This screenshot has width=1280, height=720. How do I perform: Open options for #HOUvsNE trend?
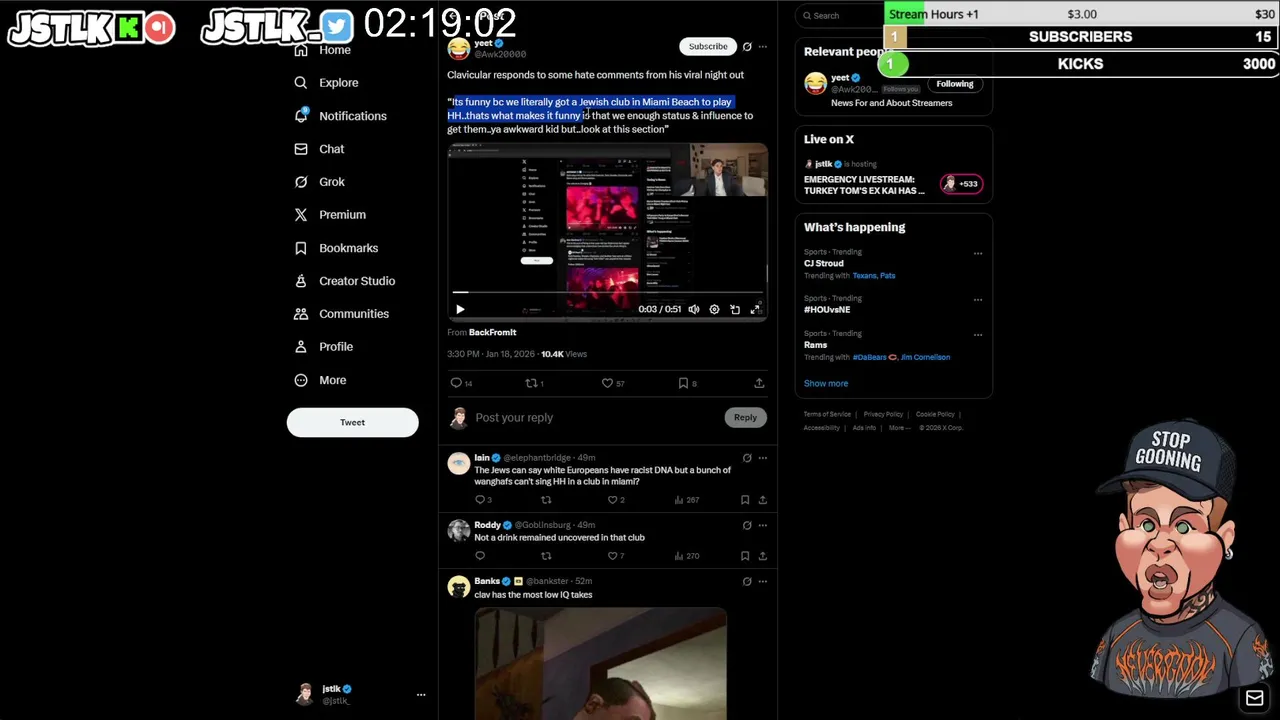tap(978, 299)
